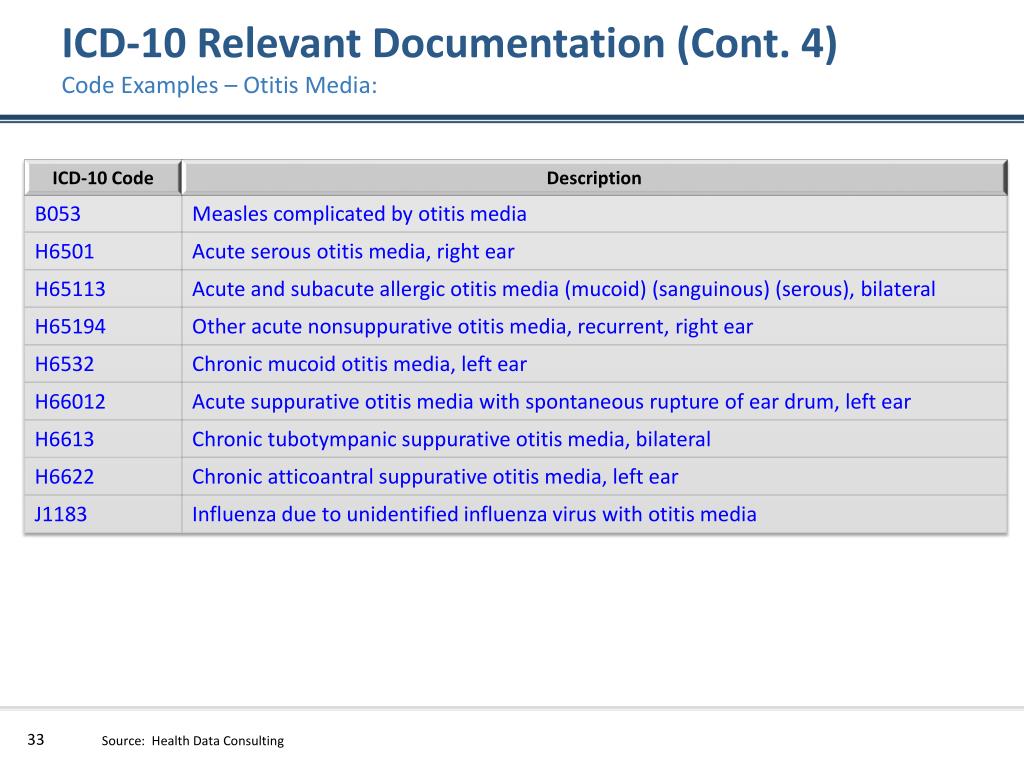Viewport: 1024px width, 768px height.
Task: Click the ICD-10 Code column header
Action: coord(103,178)
